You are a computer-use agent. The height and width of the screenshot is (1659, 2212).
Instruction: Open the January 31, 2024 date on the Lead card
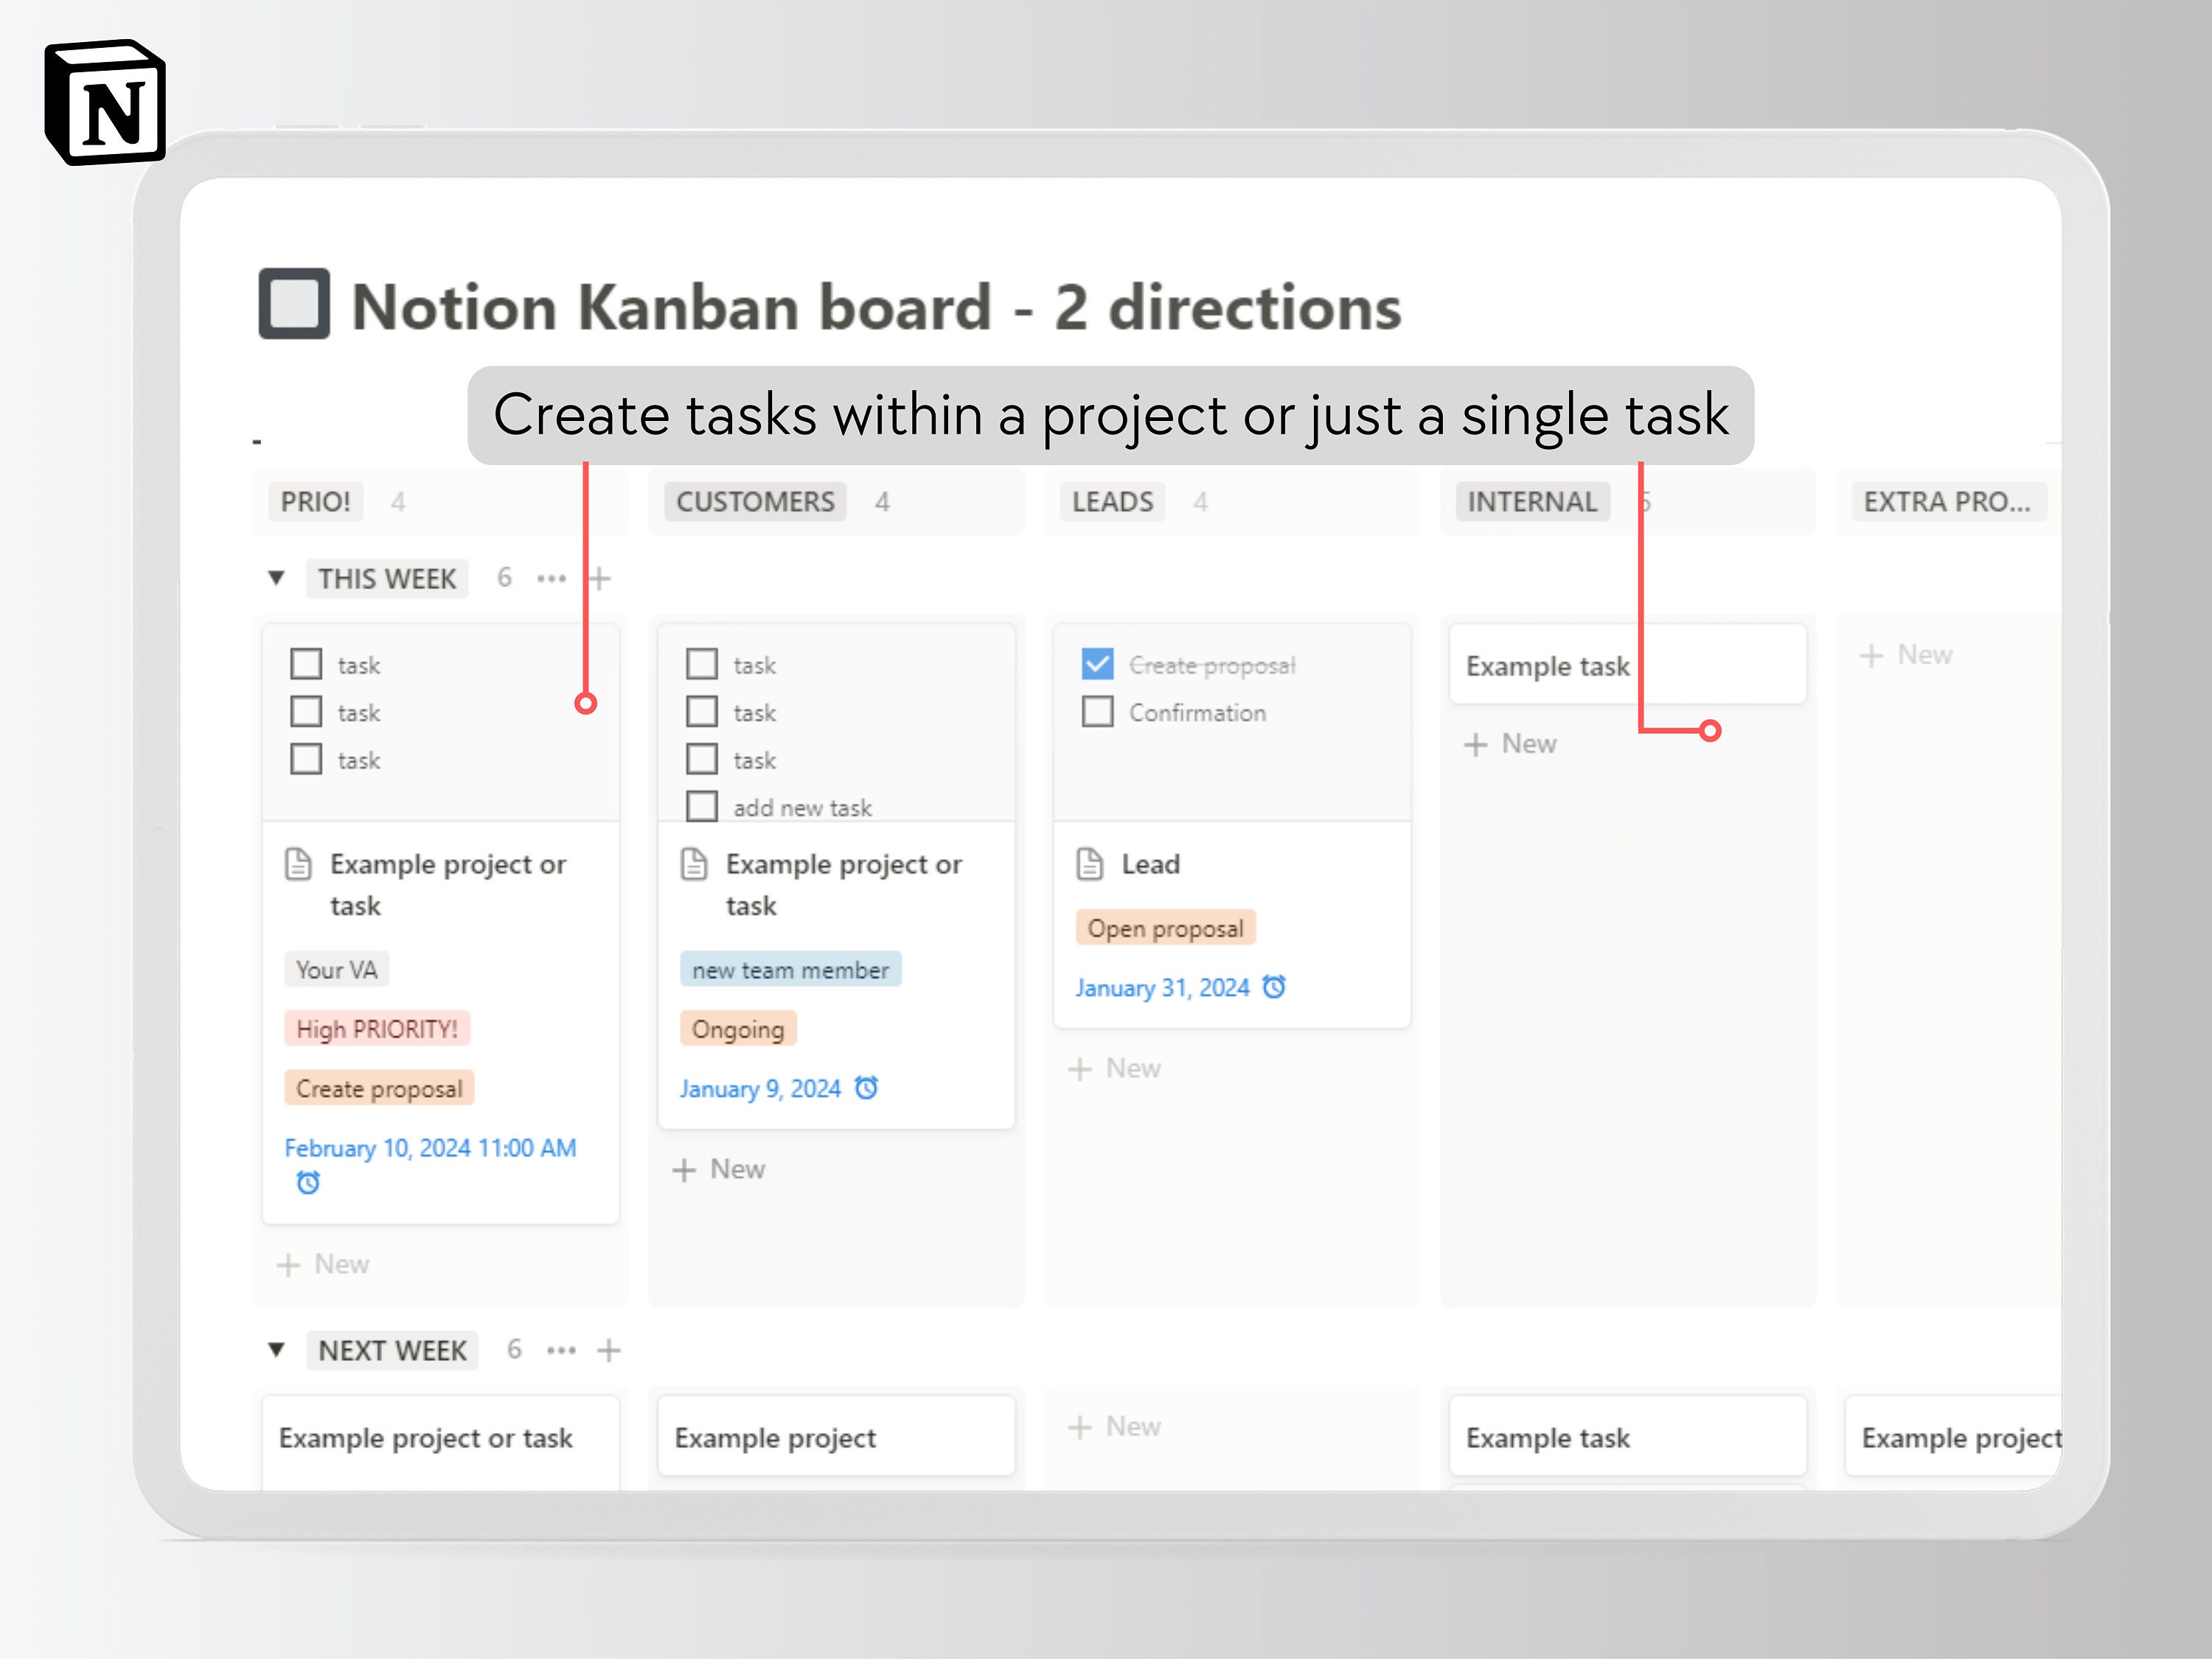[1163, 987]
